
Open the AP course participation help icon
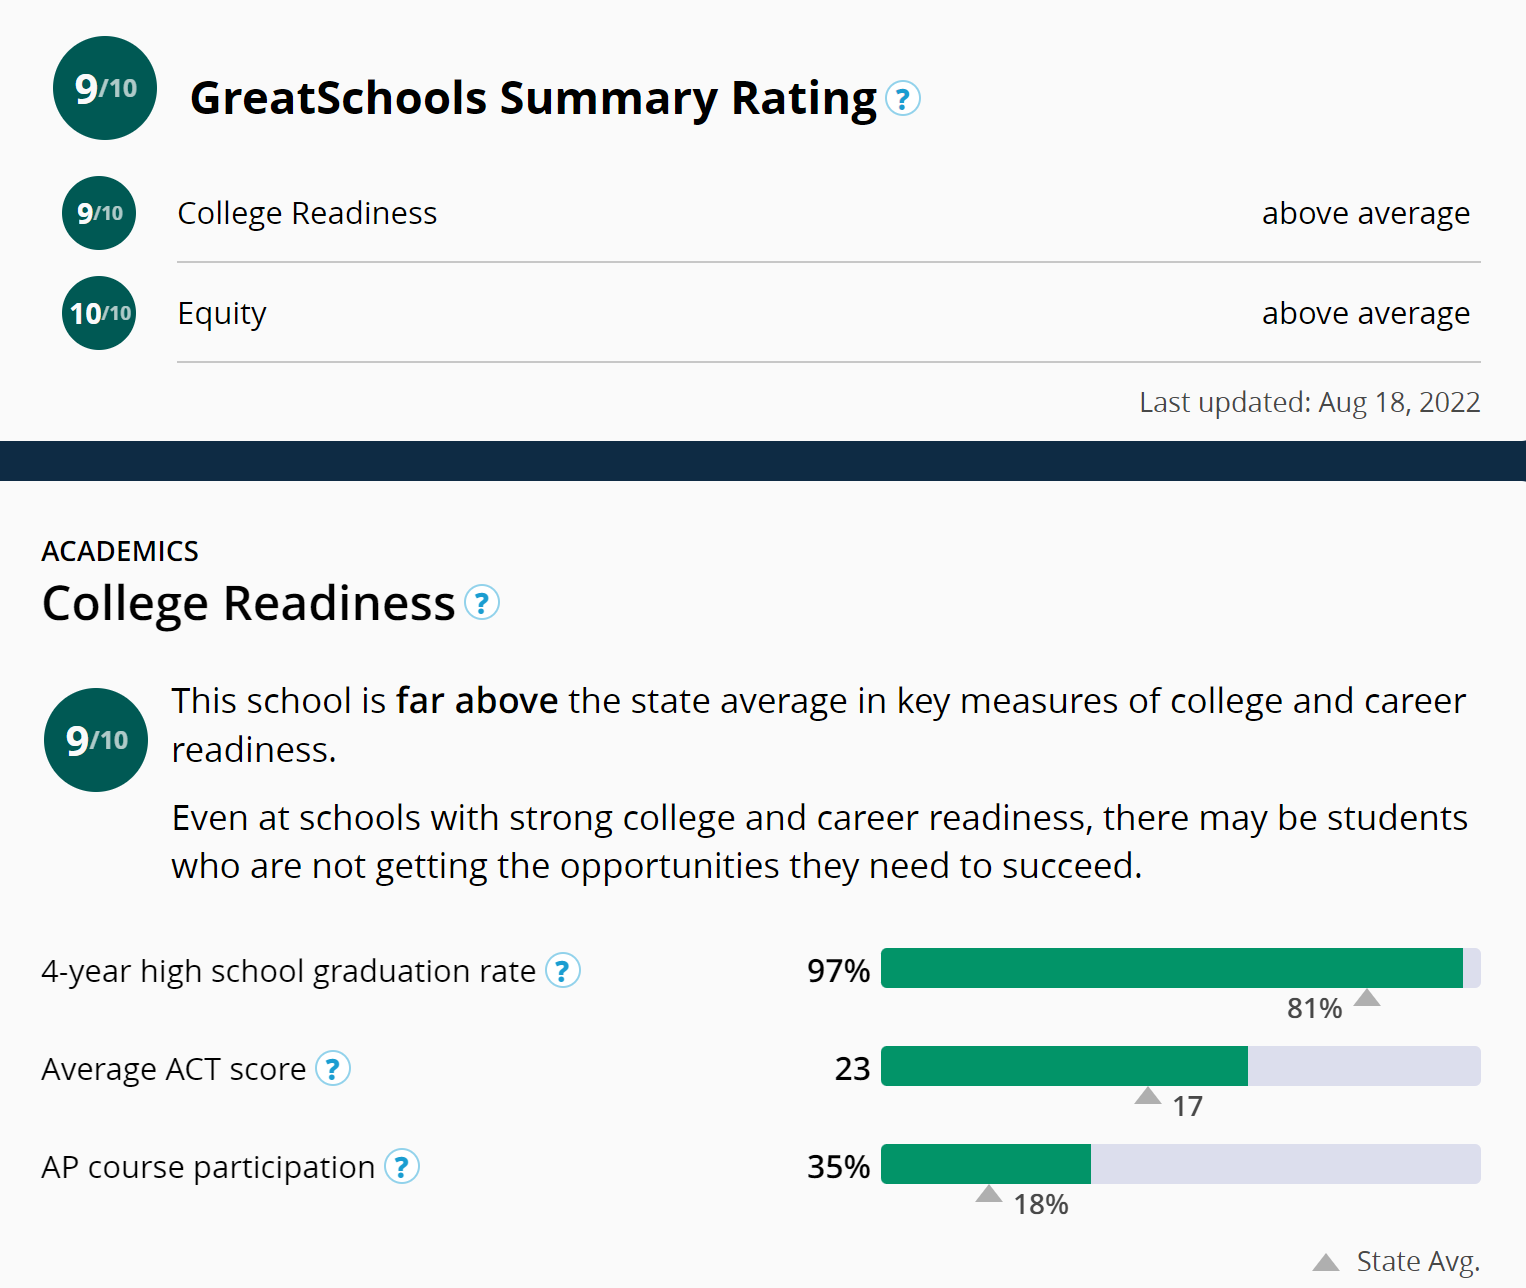point(402,1166)
